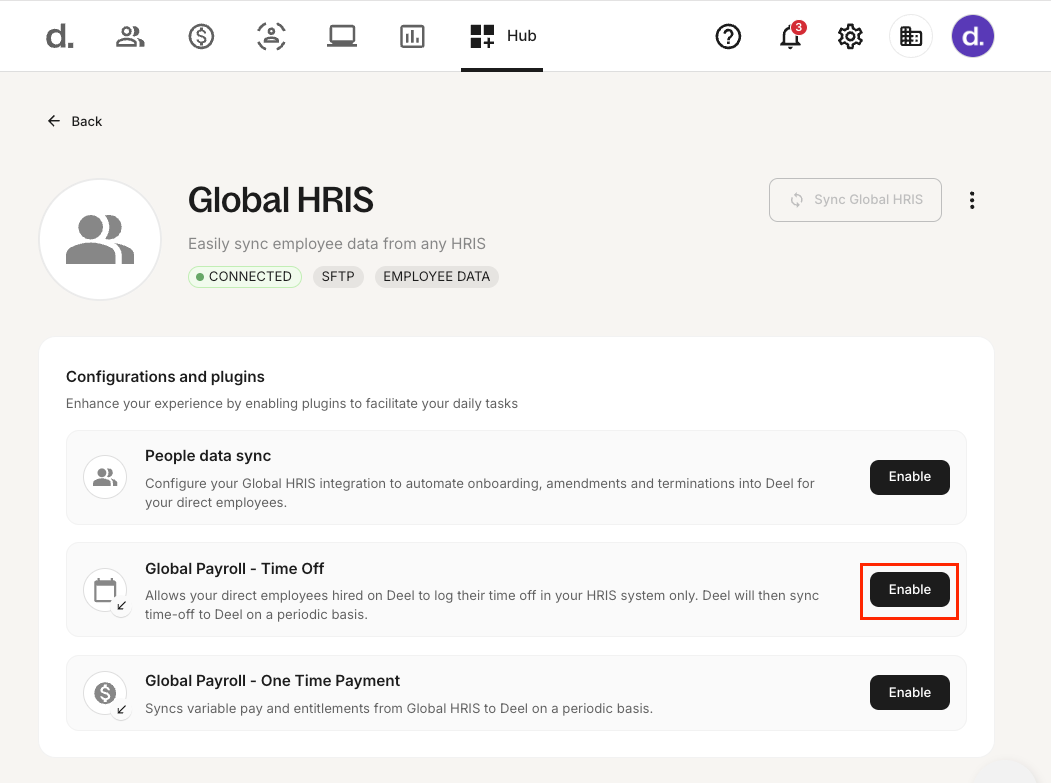Click the People data sync heading

[208, 456]
